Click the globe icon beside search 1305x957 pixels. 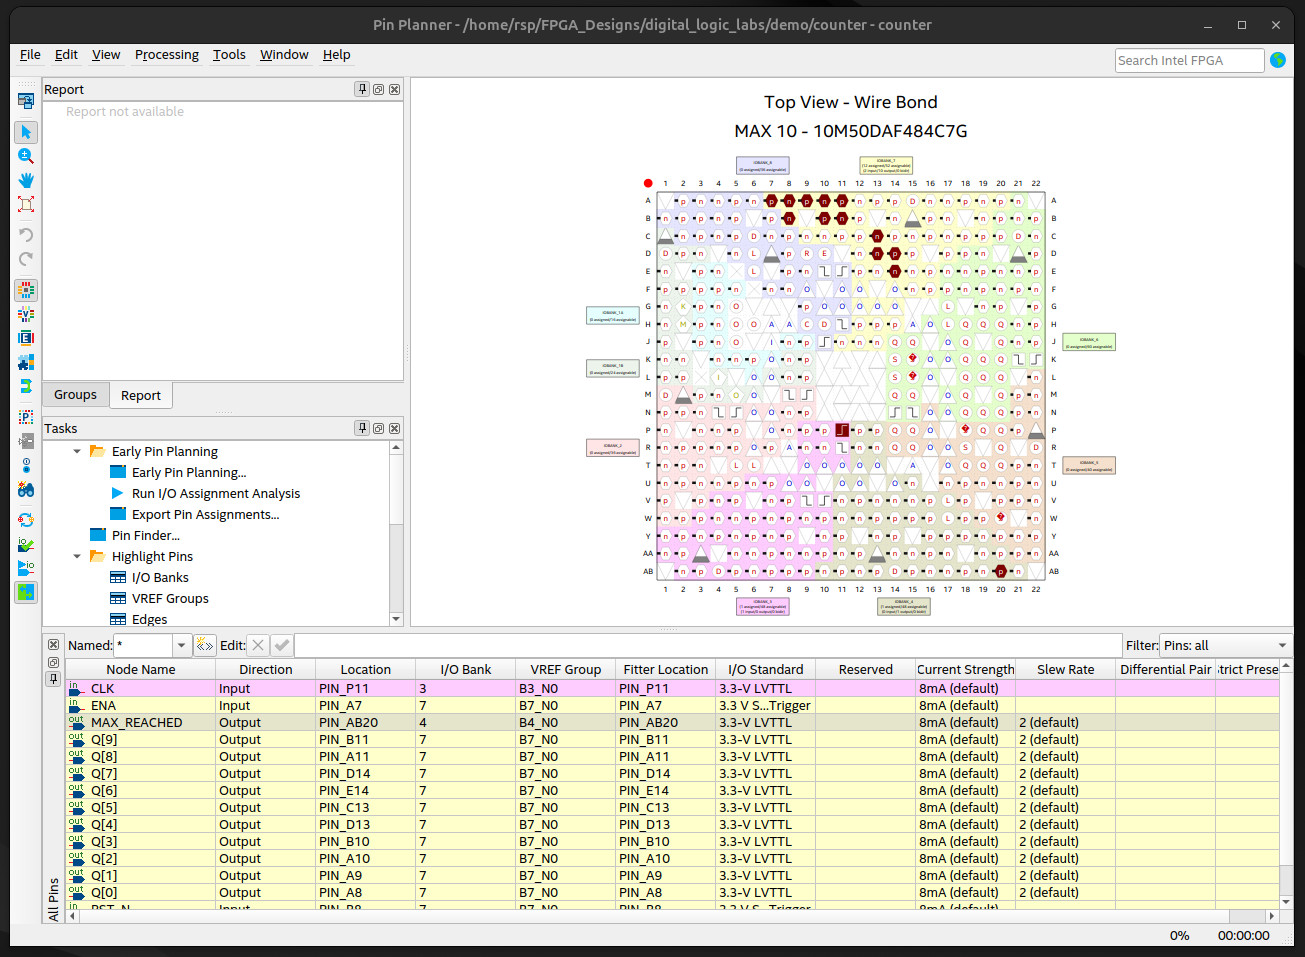(x=1278, y=60)
